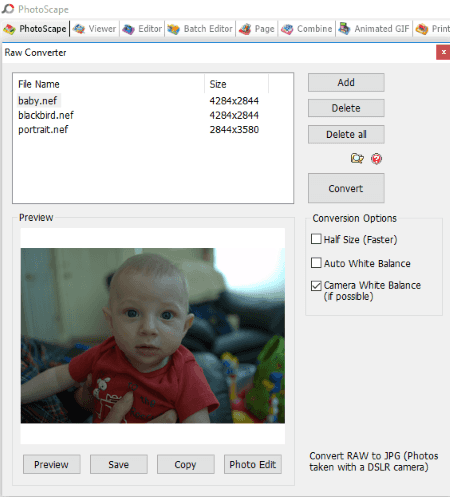
Task: Uncheck Camera White Balance option
Action: pos(316,286)
